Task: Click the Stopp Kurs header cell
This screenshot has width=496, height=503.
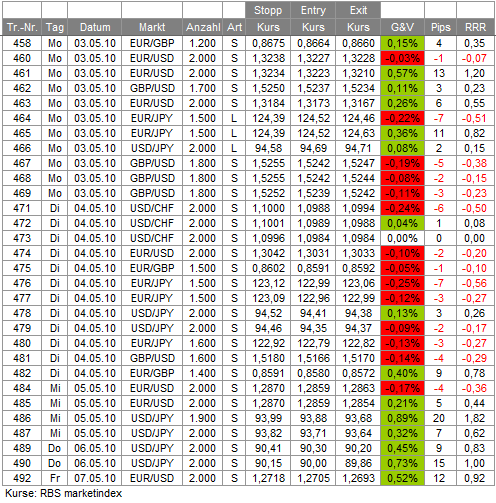Action: click(268, 19)
